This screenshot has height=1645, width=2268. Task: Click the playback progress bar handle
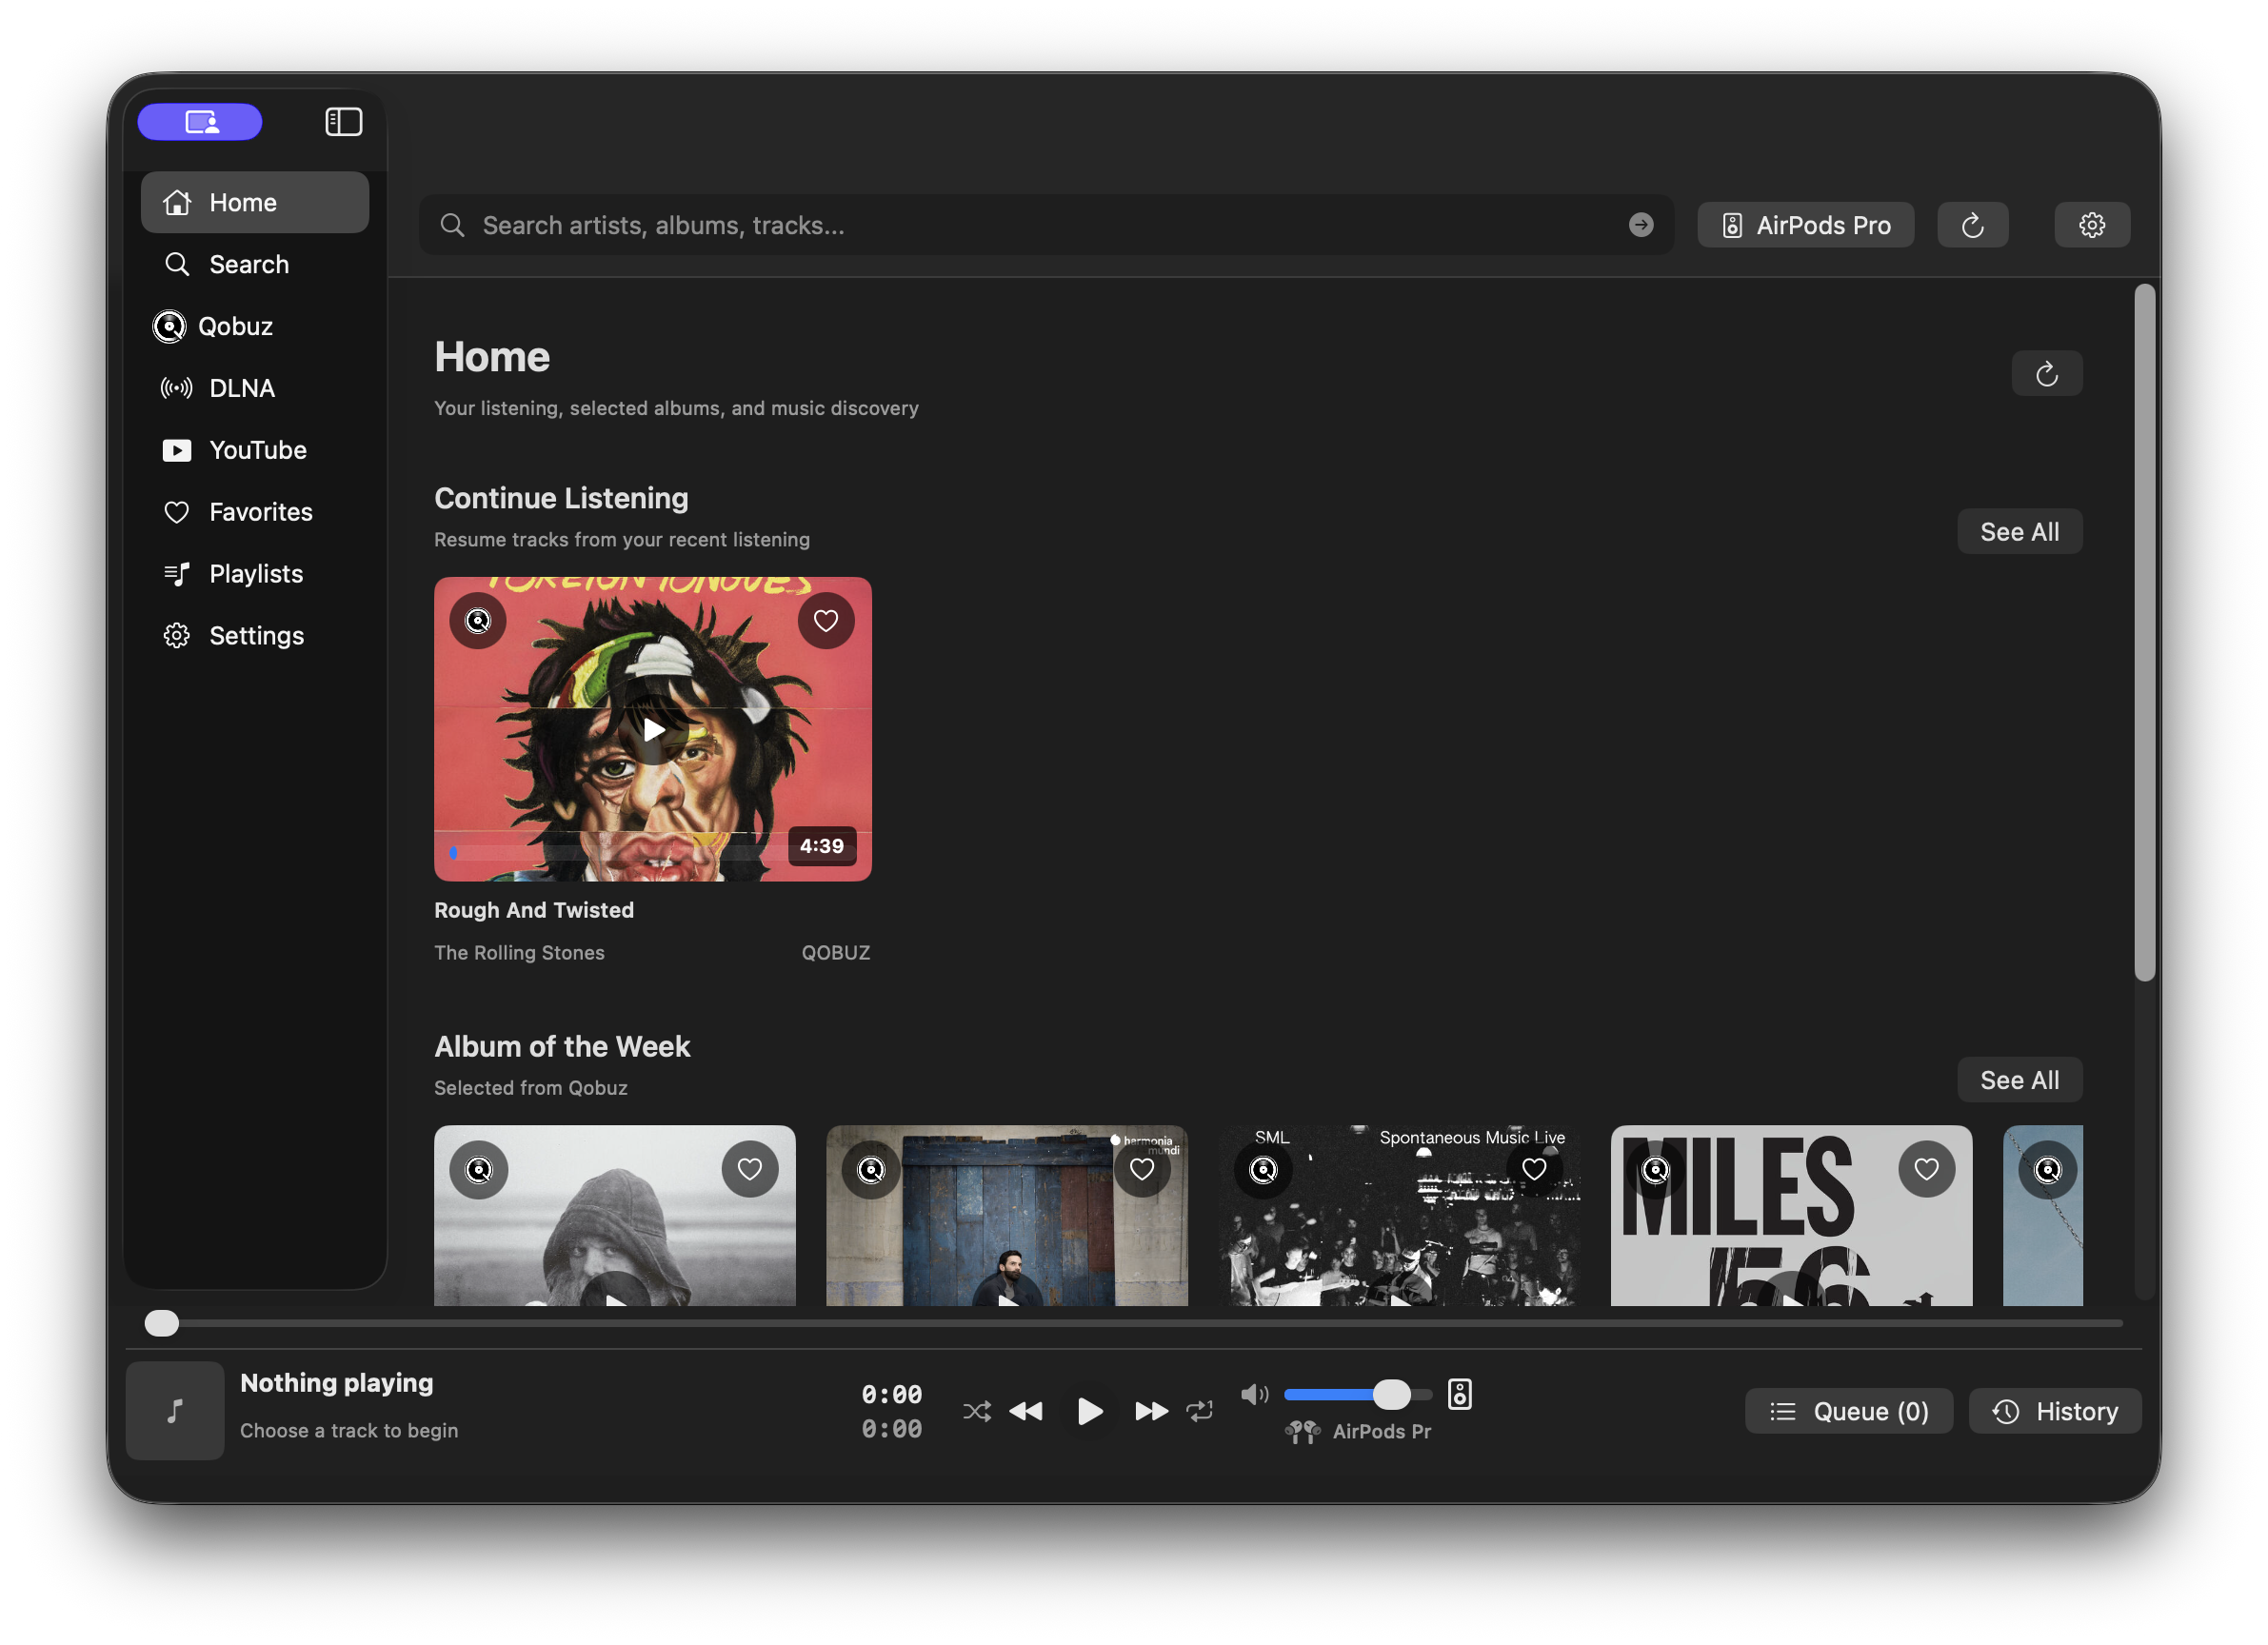coord(161,1323)
